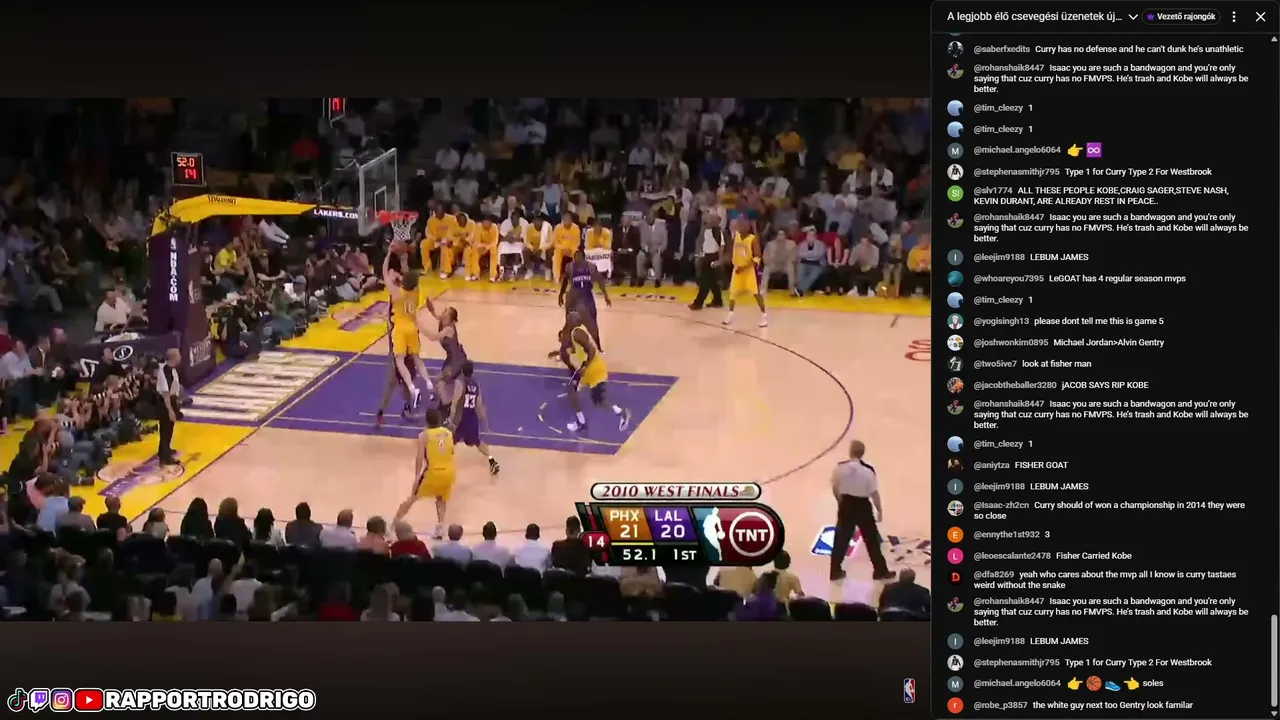The width and height of the screenshot is (1280, 720).
Task: Select the @jacobtheballer3280 username
Action: pyautogui.click(x=1015, y=385)
